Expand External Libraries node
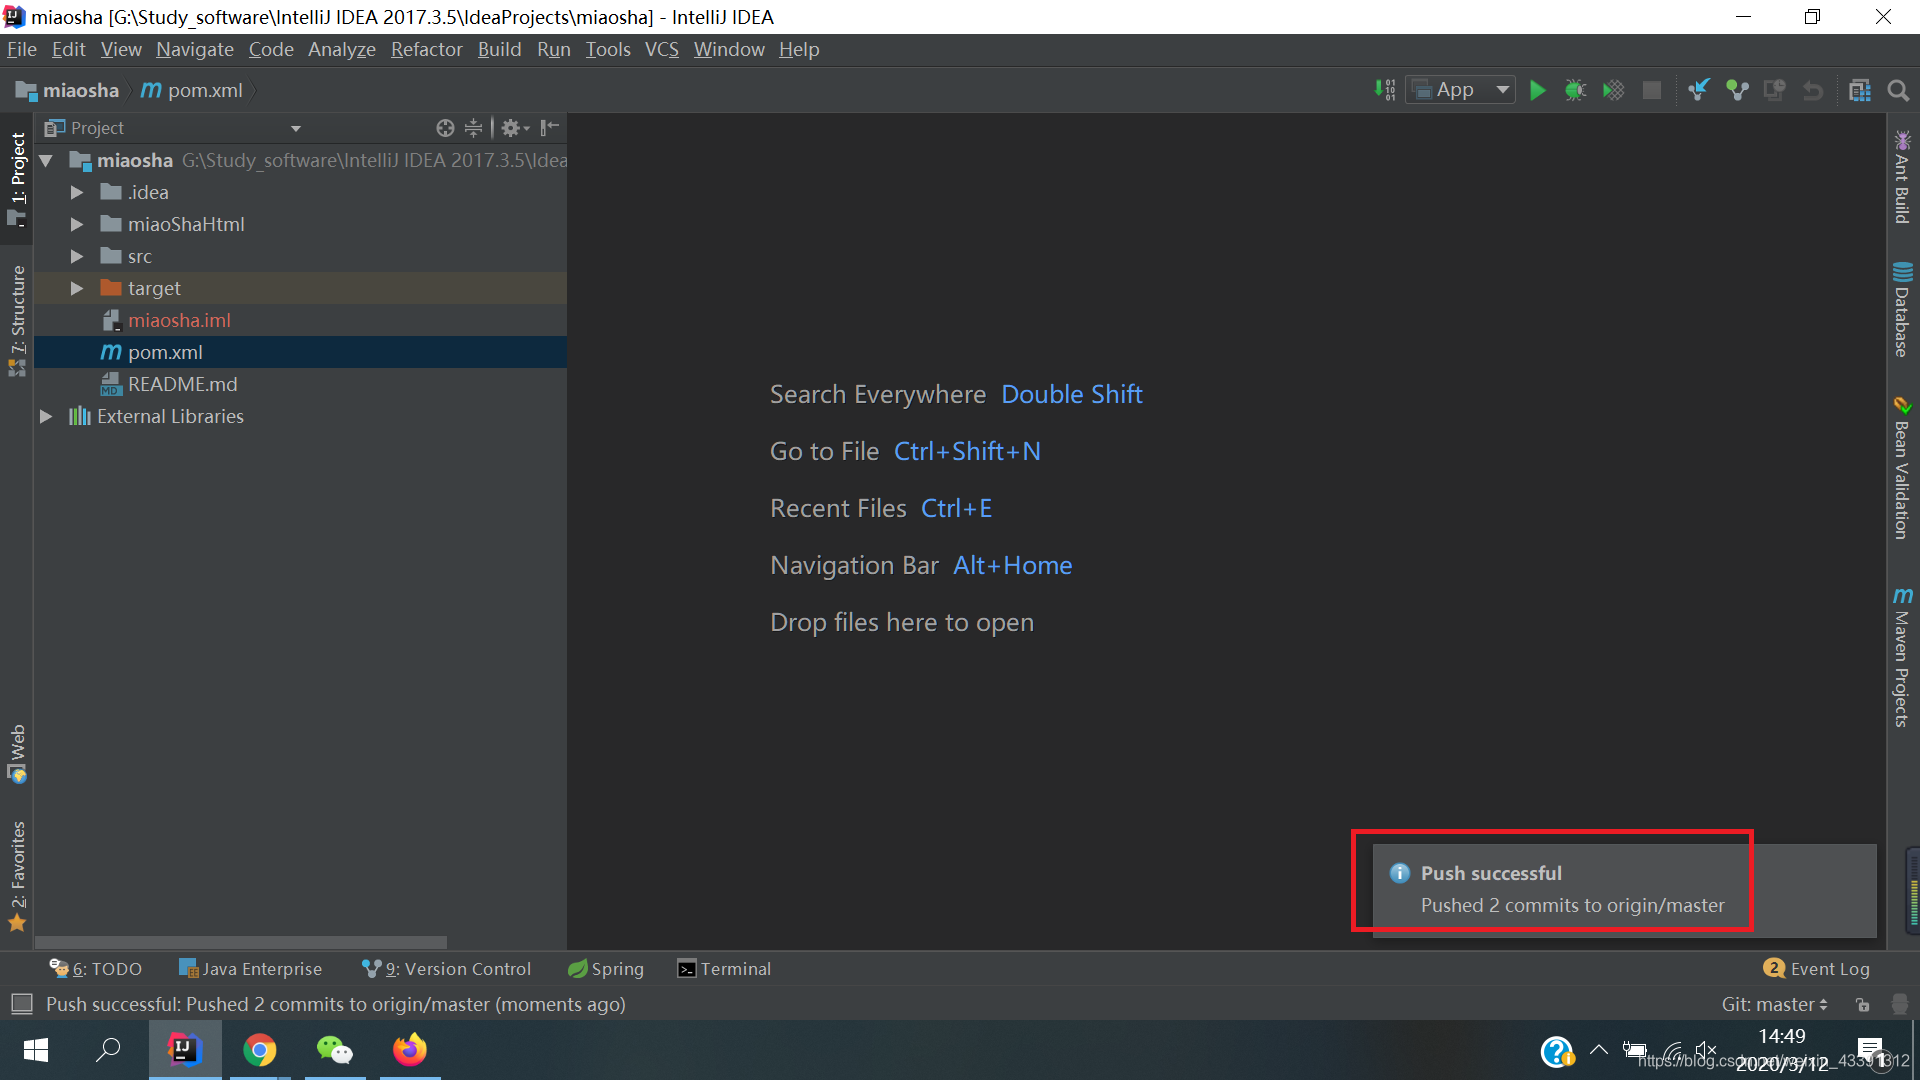Image resolution: width=1920 pixels, height=1080 pixels. (46, 416)
